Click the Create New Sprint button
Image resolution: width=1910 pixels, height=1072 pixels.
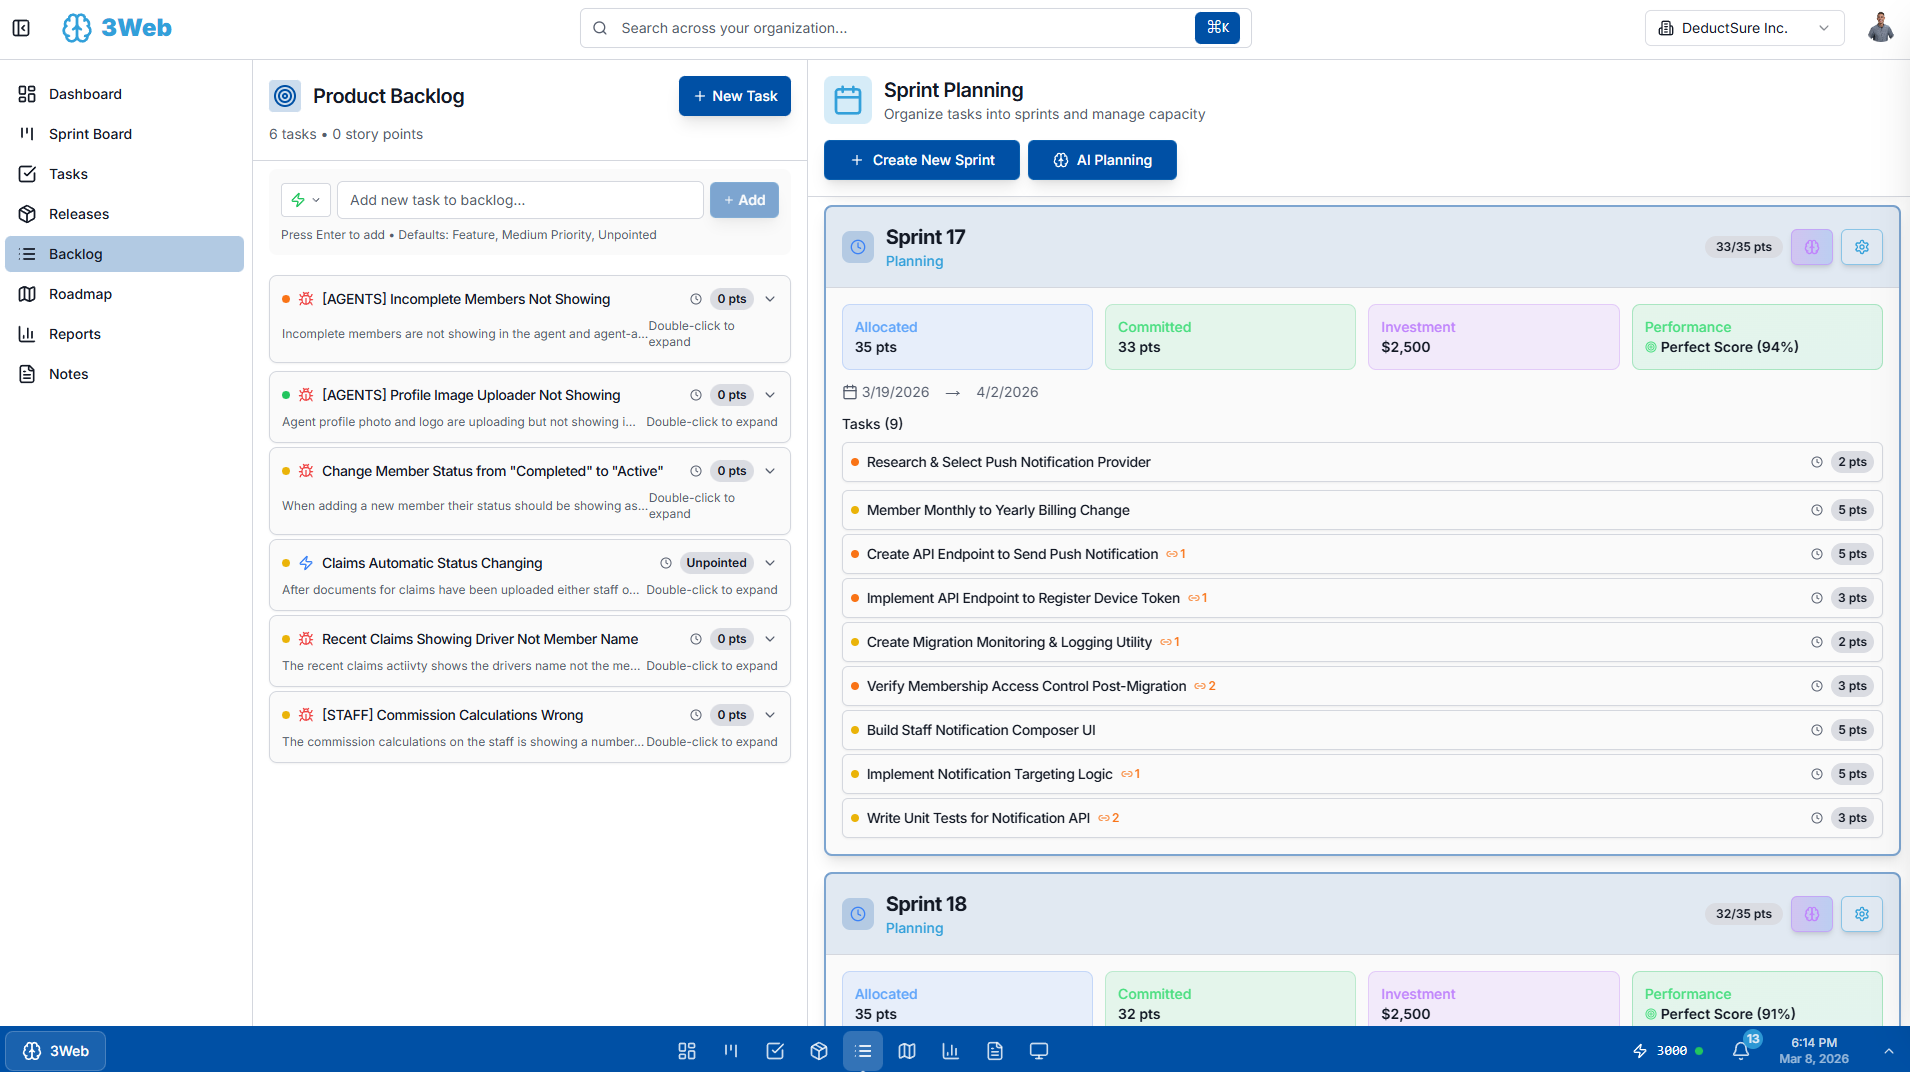921,160
